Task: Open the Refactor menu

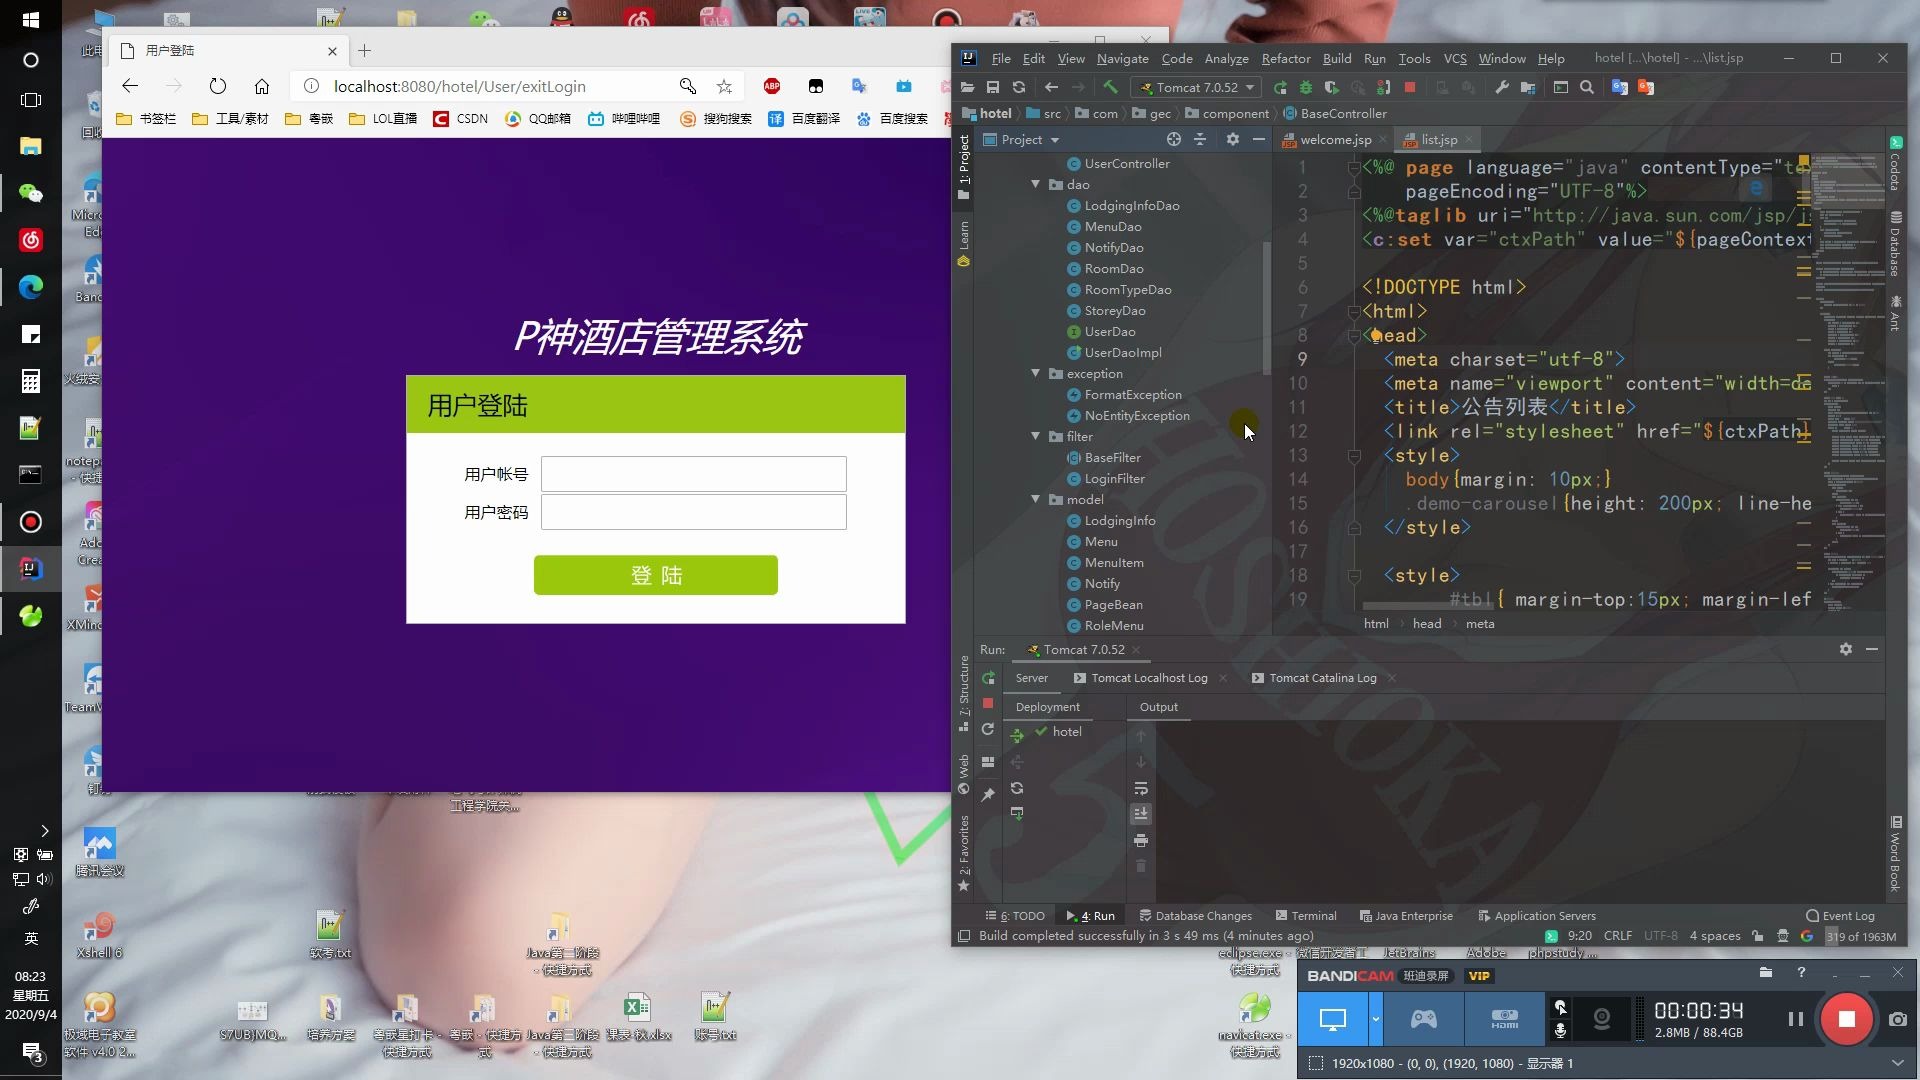Action: coord(1285,58)
